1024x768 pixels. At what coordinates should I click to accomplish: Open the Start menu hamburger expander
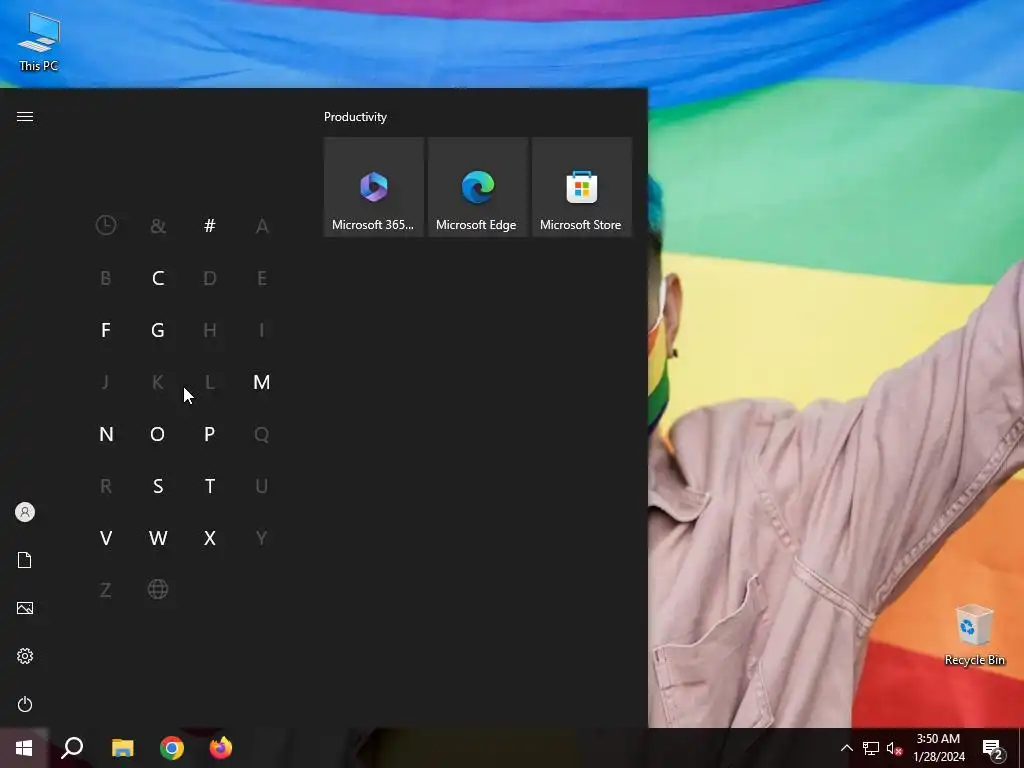tap(25, 116)
